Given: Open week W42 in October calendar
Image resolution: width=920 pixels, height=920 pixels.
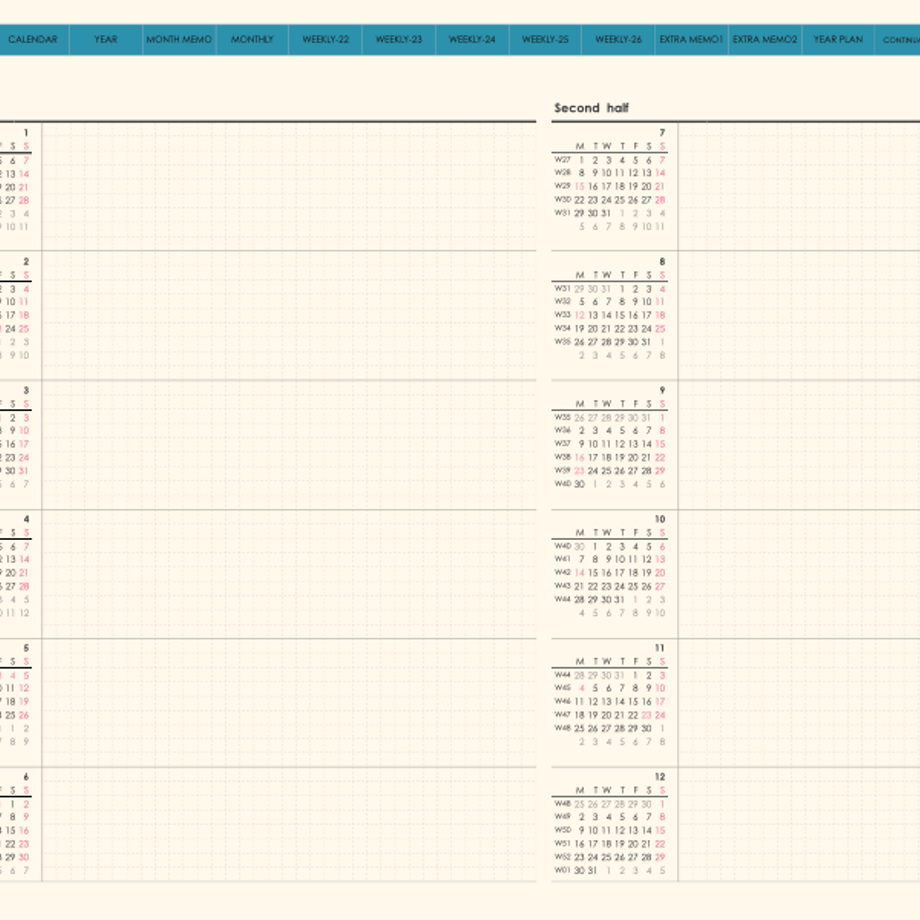Looking at the screenshot, I should [x=562, y=573].
